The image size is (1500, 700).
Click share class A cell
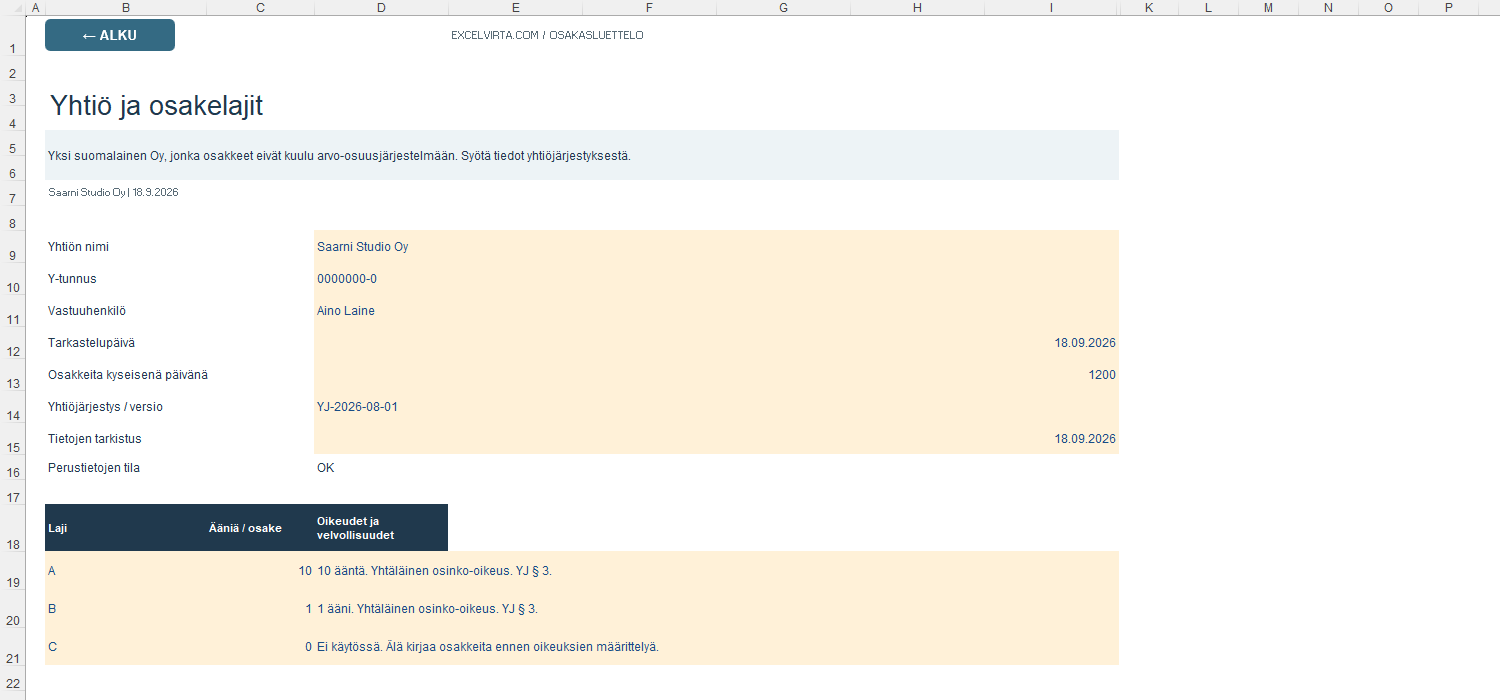pos(125,570)
